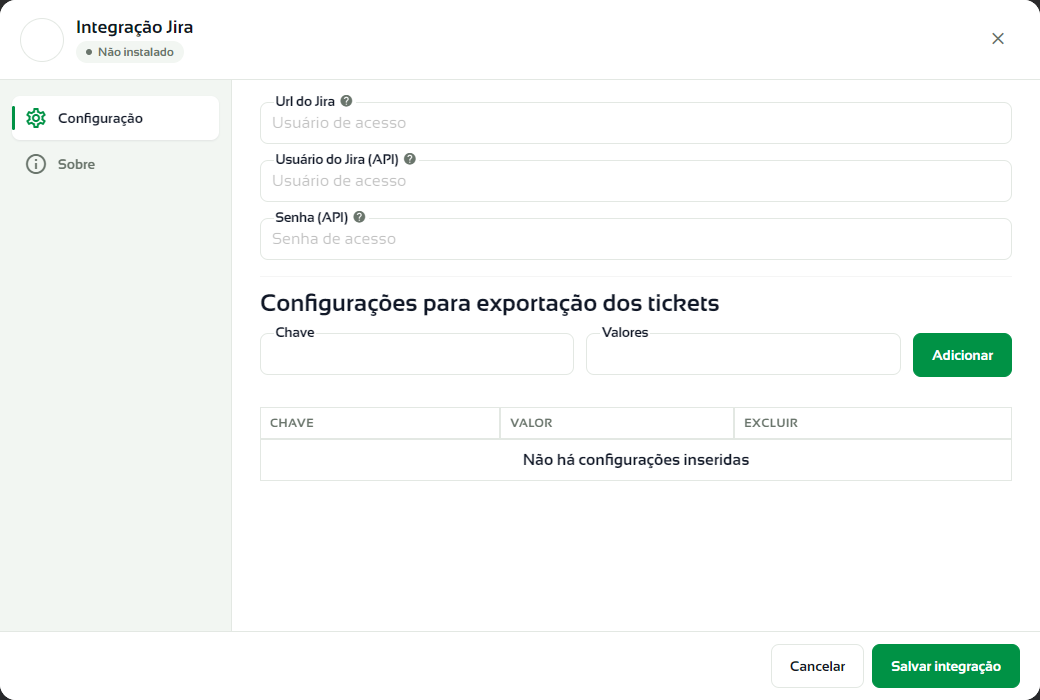Click the Adicionar button
The width and height of the screenshot is (1040, 700).
[962, 355]
